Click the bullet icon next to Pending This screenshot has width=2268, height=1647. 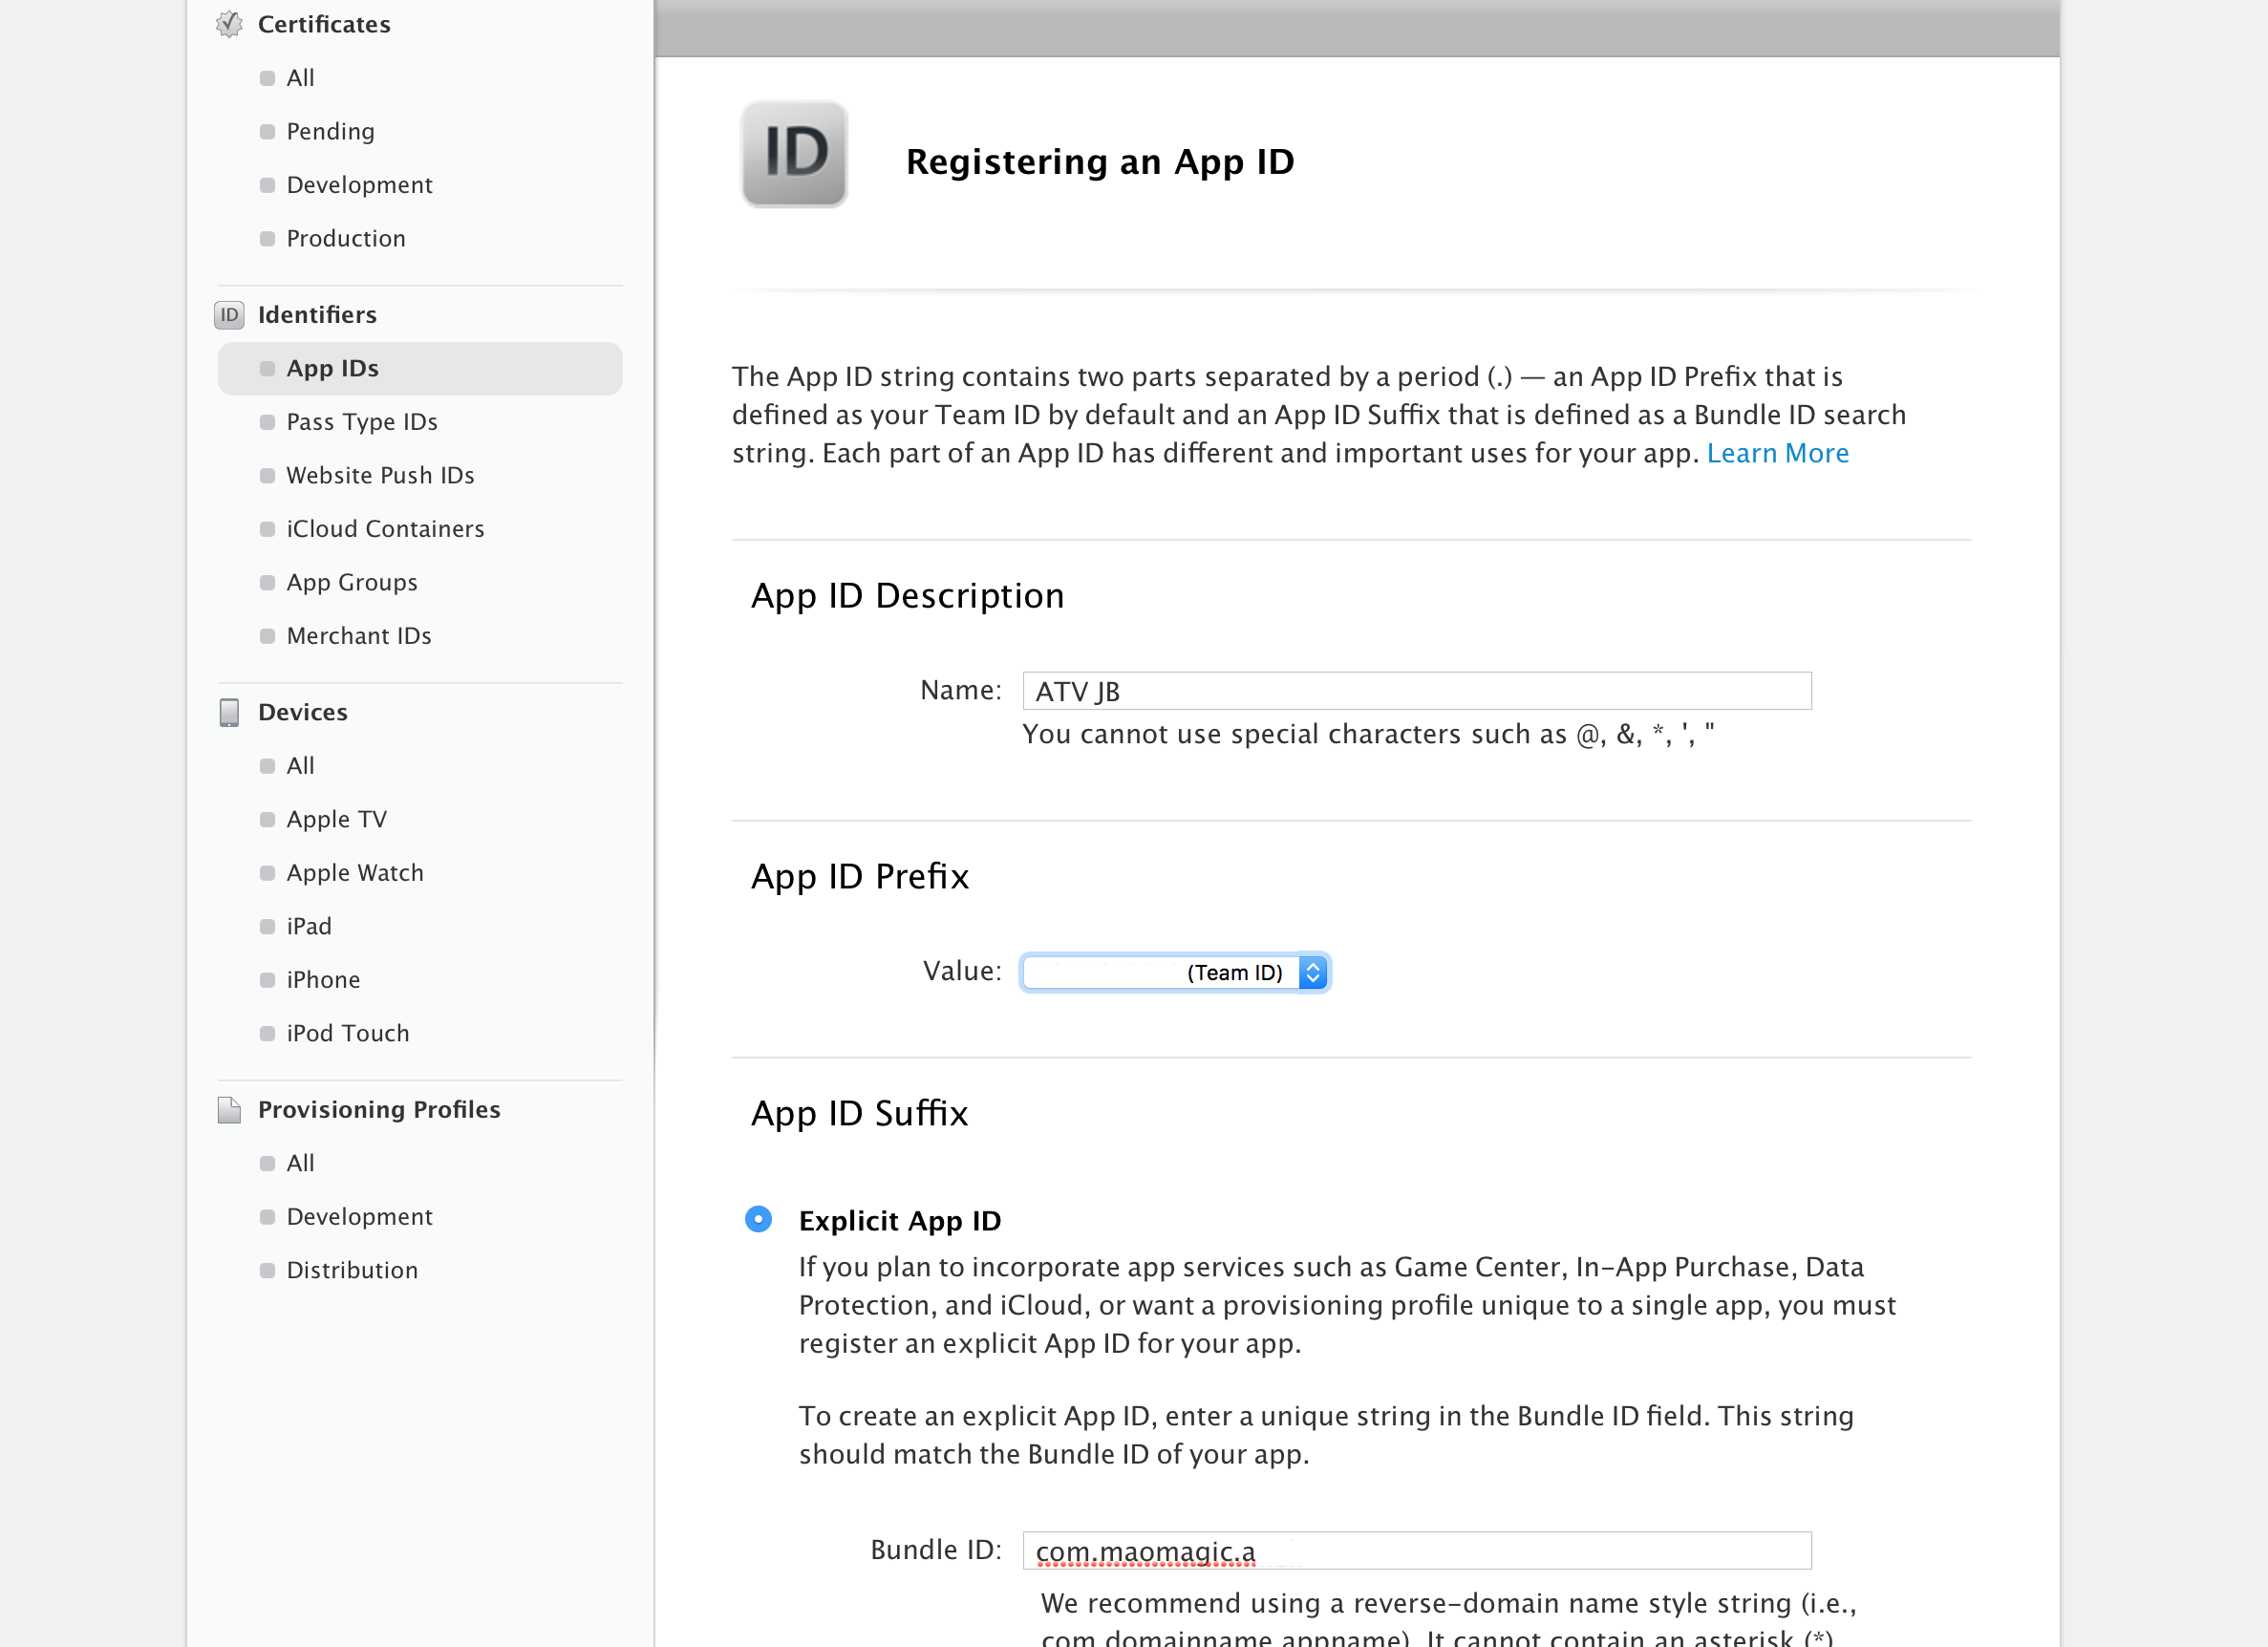[x=267, y=132]
